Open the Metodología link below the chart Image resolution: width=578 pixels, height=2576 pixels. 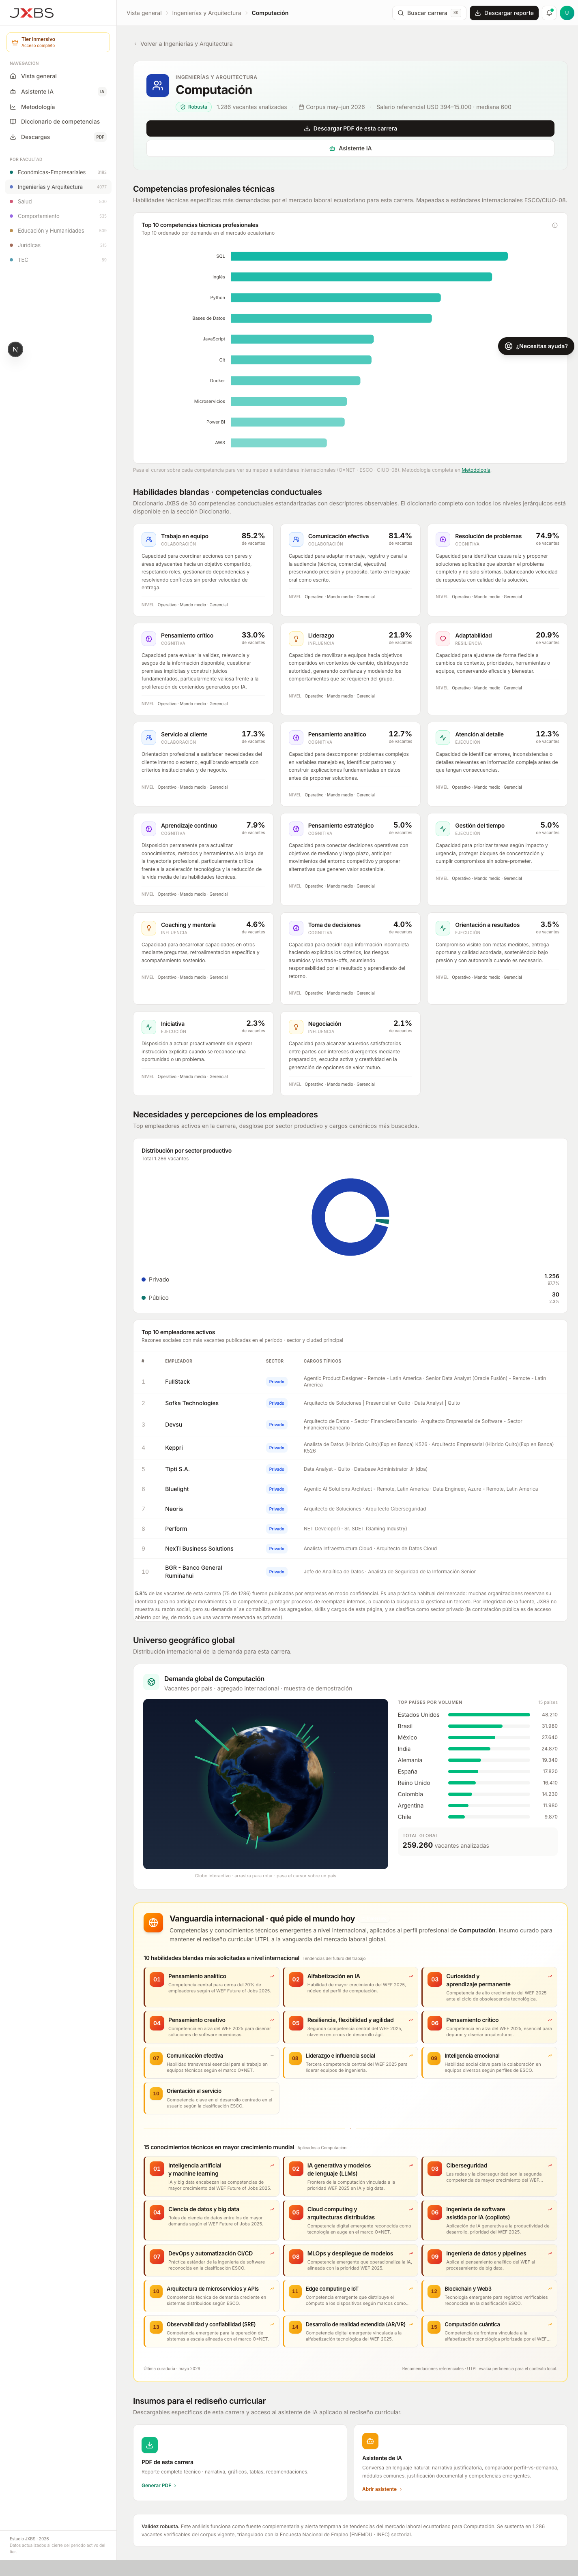(476, 470)
